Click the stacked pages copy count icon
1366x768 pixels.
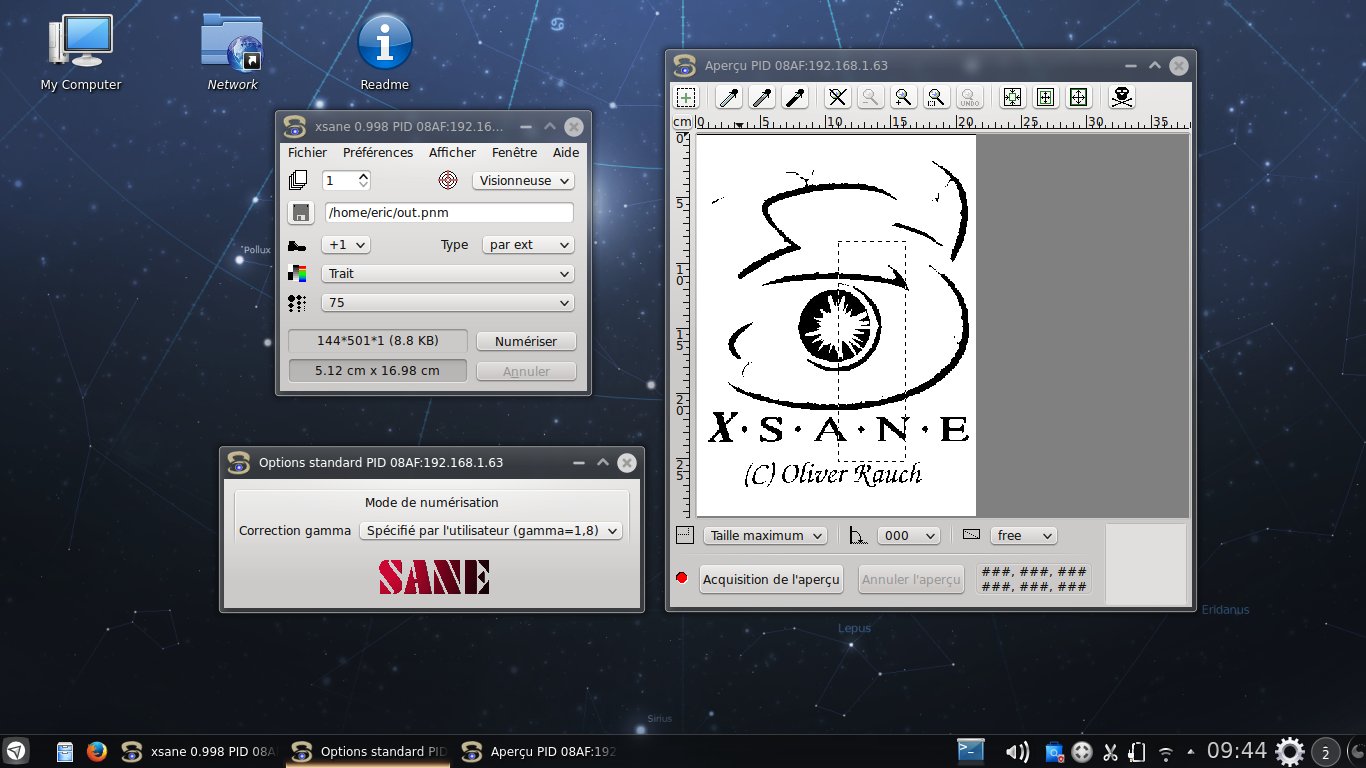pos(298,180)
